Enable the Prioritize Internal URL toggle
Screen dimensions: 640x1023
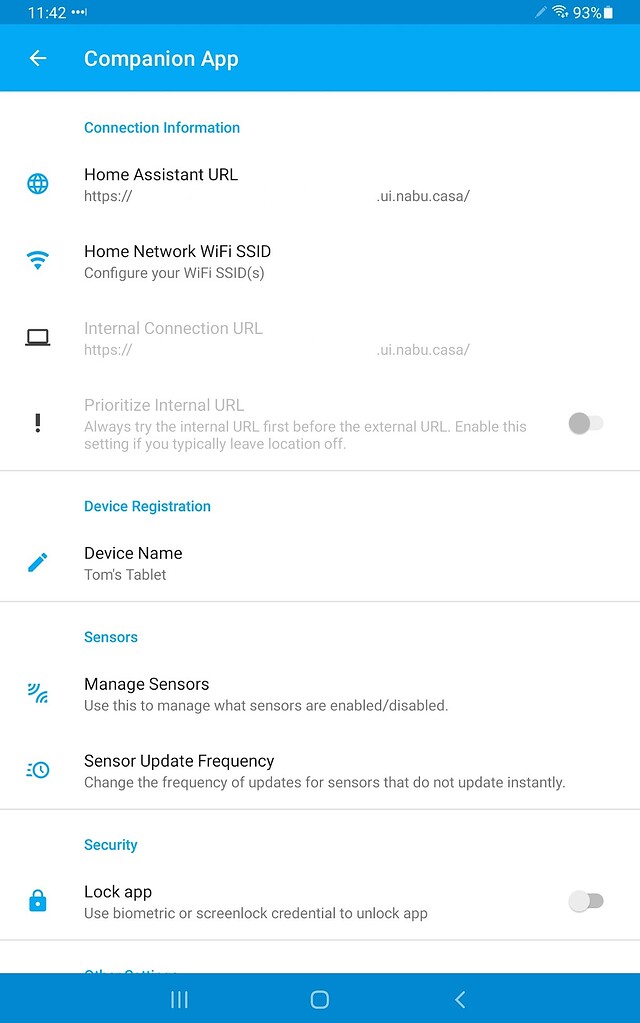(586, 423)
